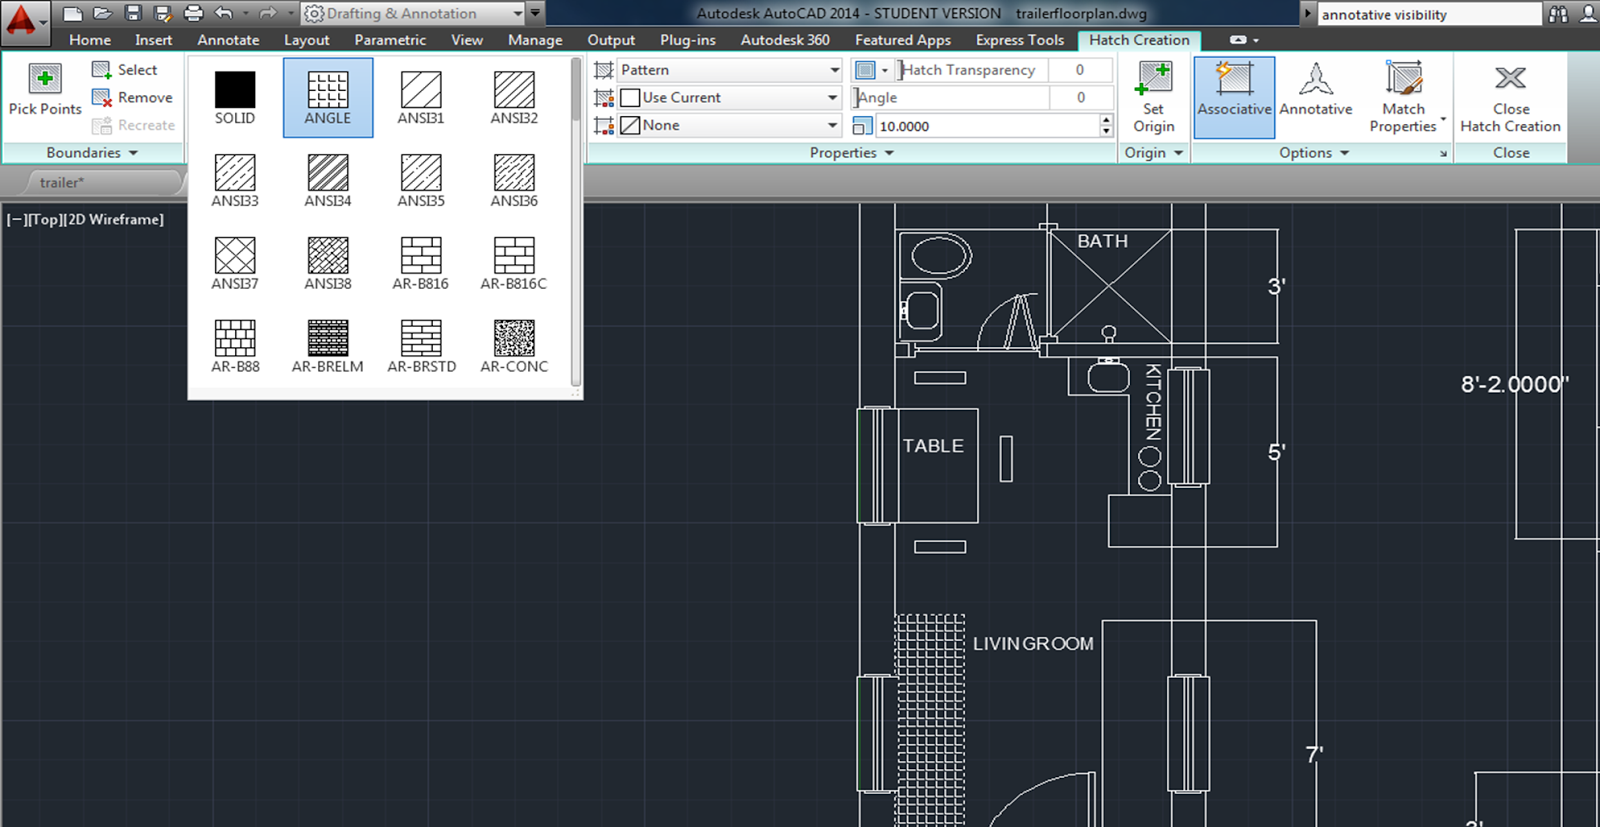Open the Insert ribbon tab
The image size is (1600, 827).
click(x=153, y=40)
